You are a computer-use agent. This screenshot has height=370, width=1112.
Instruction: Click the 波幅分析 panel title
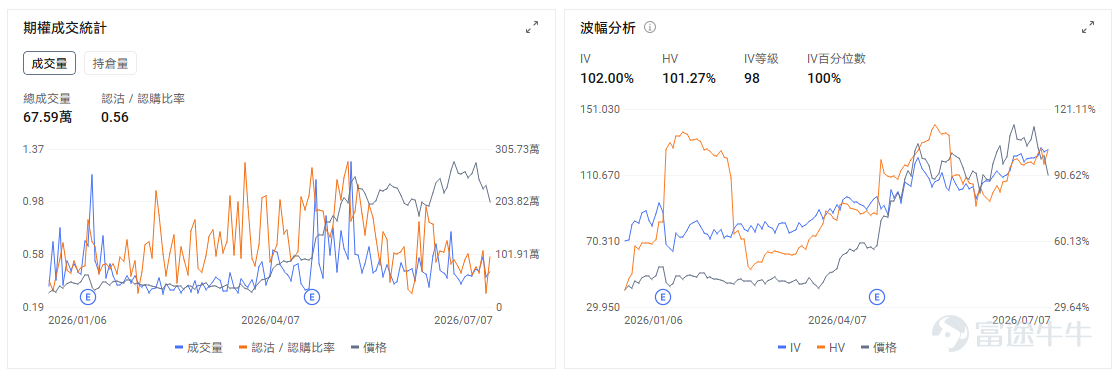[607, 28]
